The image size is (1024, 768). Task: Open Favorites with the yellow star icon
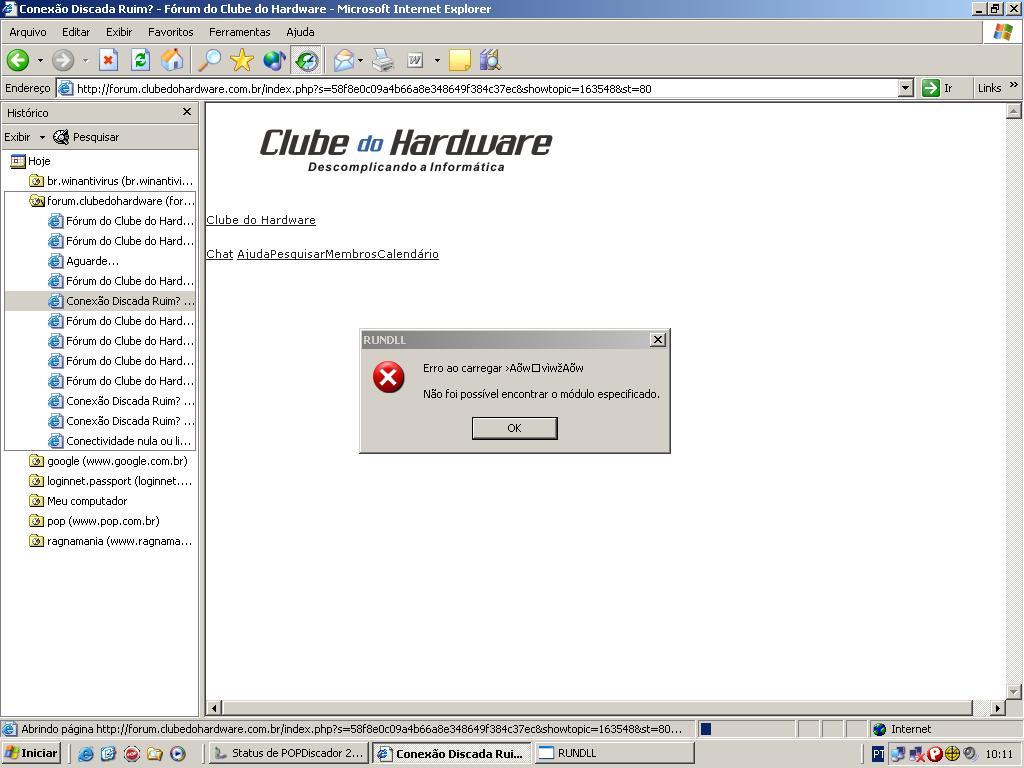pos(242,61)
